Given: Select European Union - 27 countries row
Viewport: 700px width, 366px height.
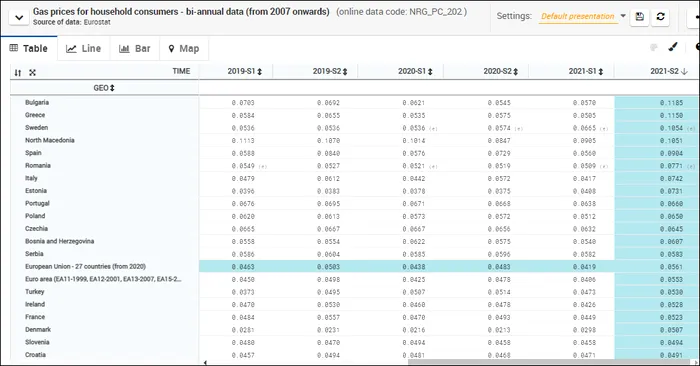Looking at the screenshot, I should 85,266.
